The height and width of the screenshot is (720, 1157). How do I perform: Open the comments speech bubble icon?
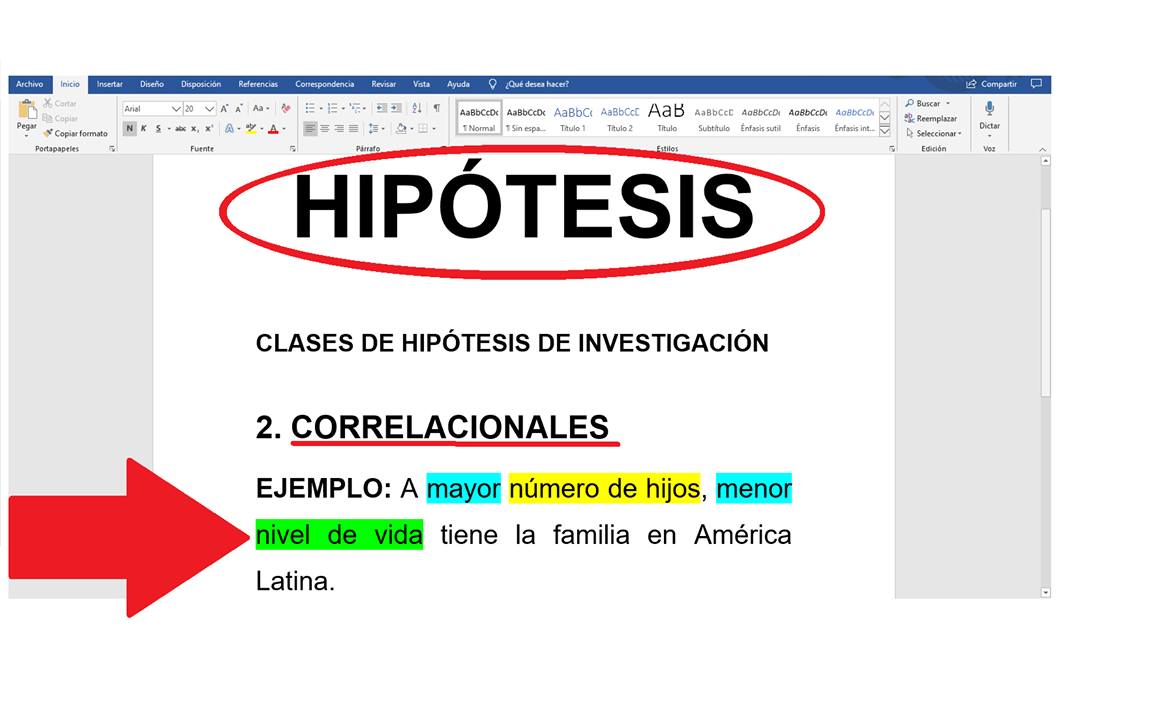coord(1036,84)
